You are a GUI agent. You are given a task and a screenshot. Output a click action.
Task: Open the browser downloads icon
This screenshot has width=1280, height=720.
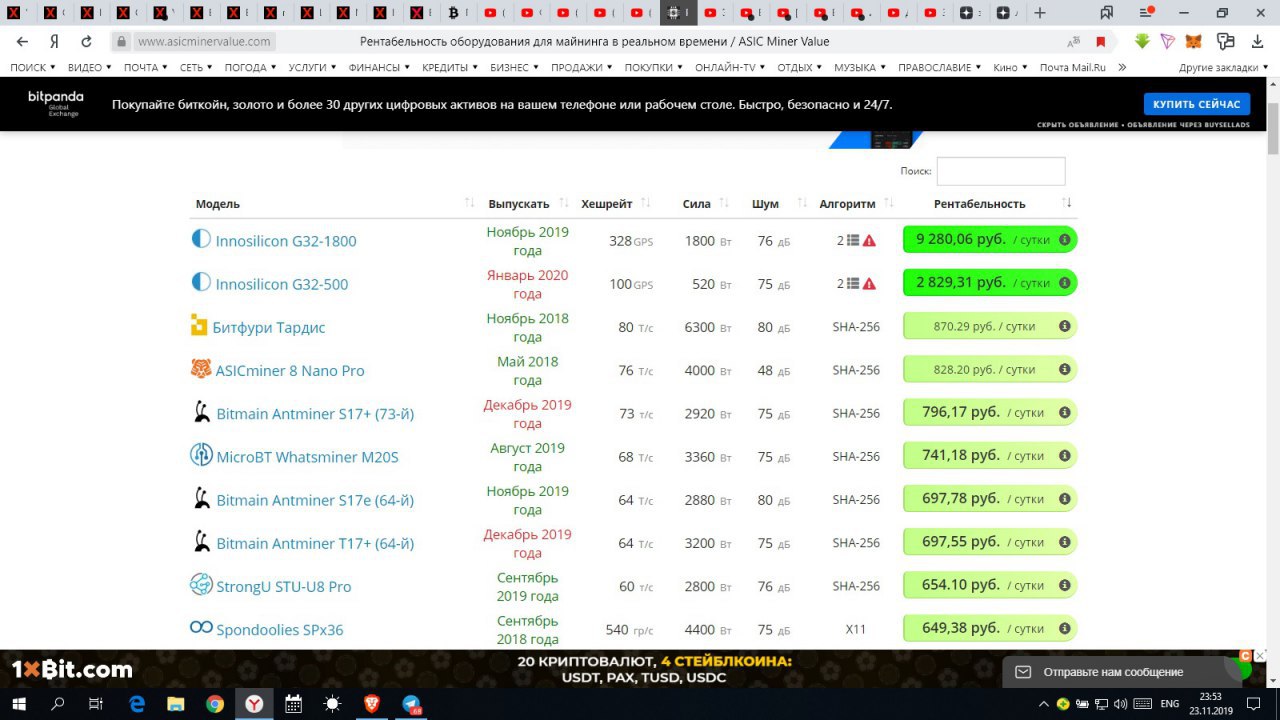(x=1258, y=42)
